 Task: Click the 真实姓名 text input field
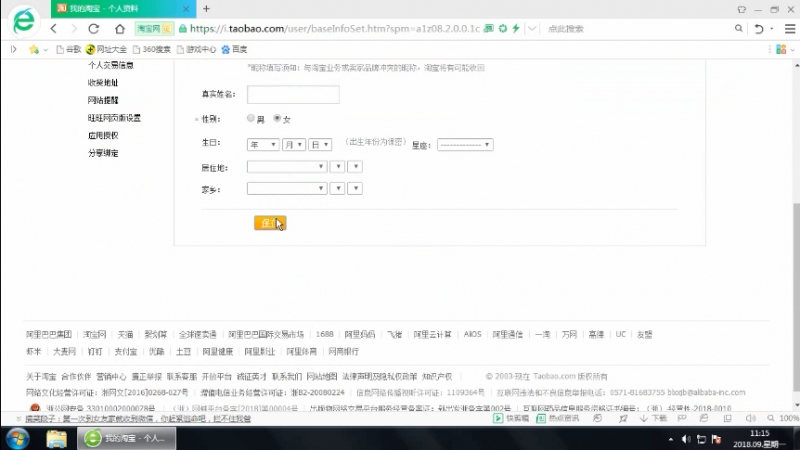(293, 94)
